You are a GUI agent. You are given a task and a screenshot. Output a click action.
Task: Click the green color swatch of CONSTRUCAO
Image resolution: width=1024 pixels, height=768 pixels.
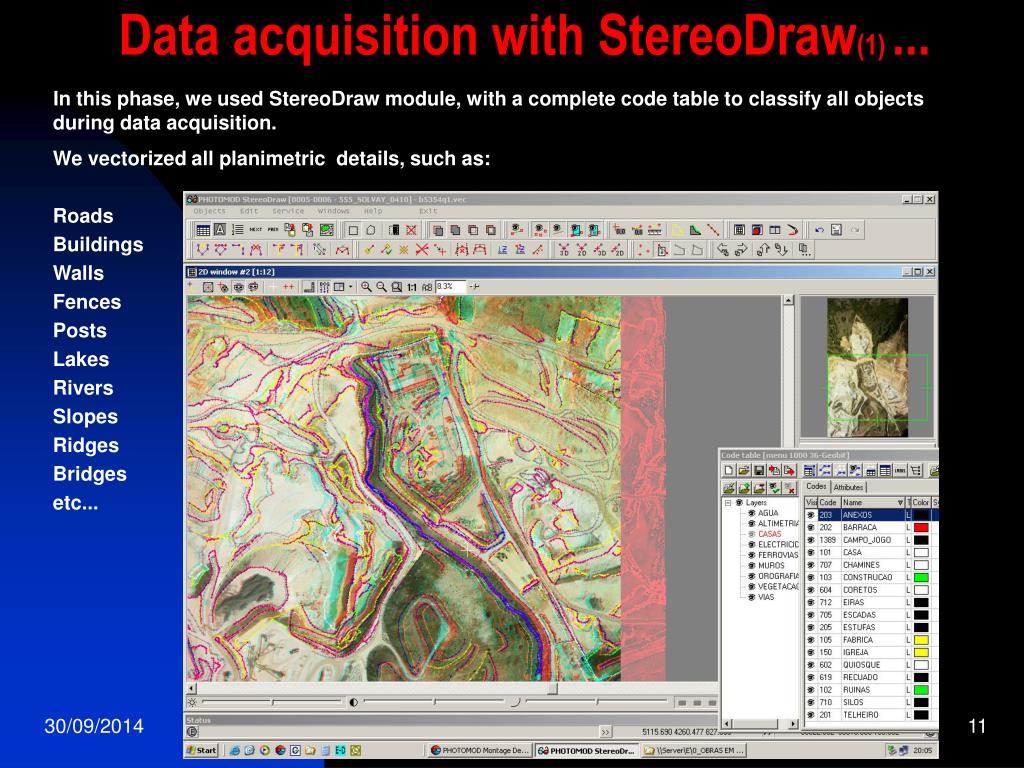(x=921, y=577)
